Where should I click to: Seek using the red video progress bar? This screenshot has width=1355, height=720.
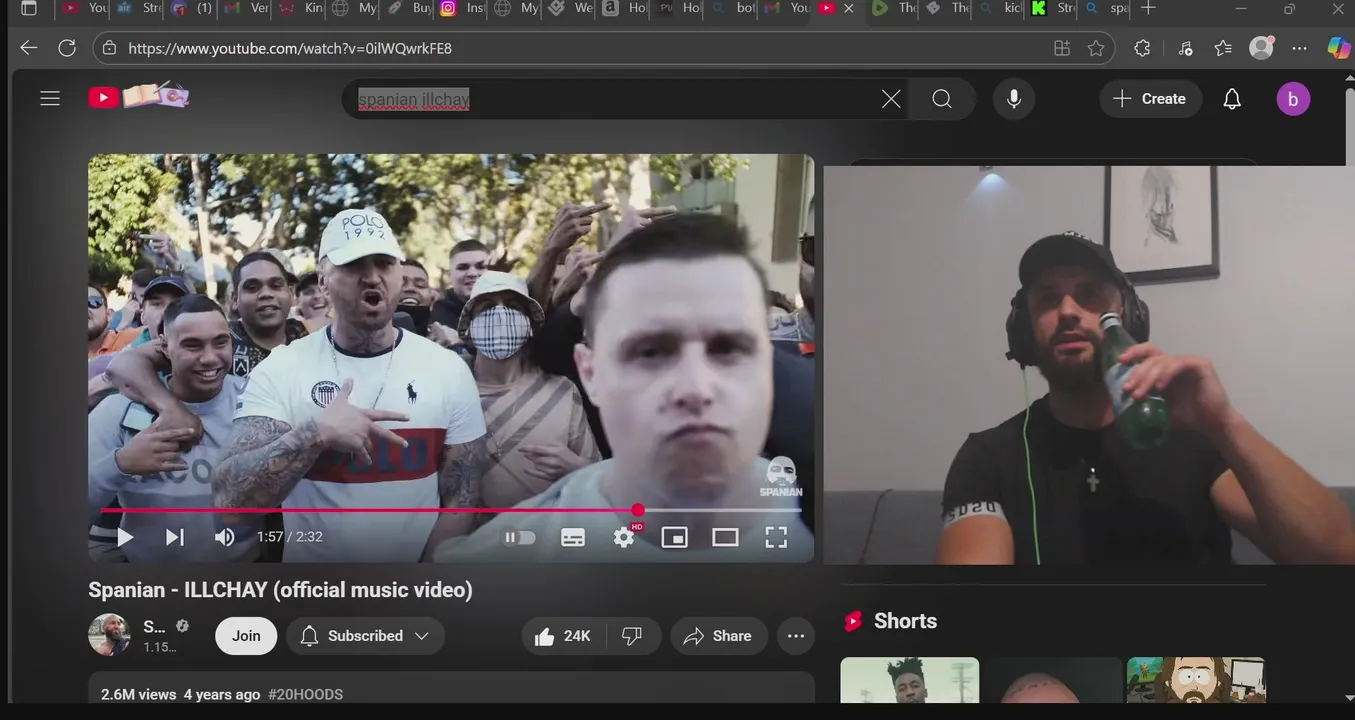pos(451,510)
